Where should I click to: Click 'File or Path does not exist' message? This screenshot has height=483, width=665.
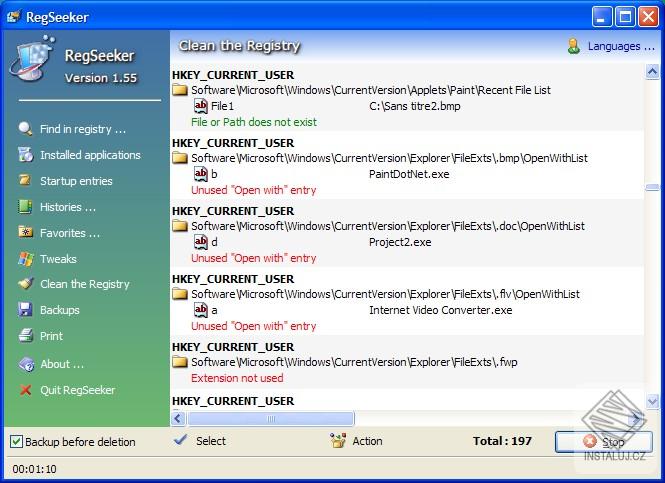254,122
